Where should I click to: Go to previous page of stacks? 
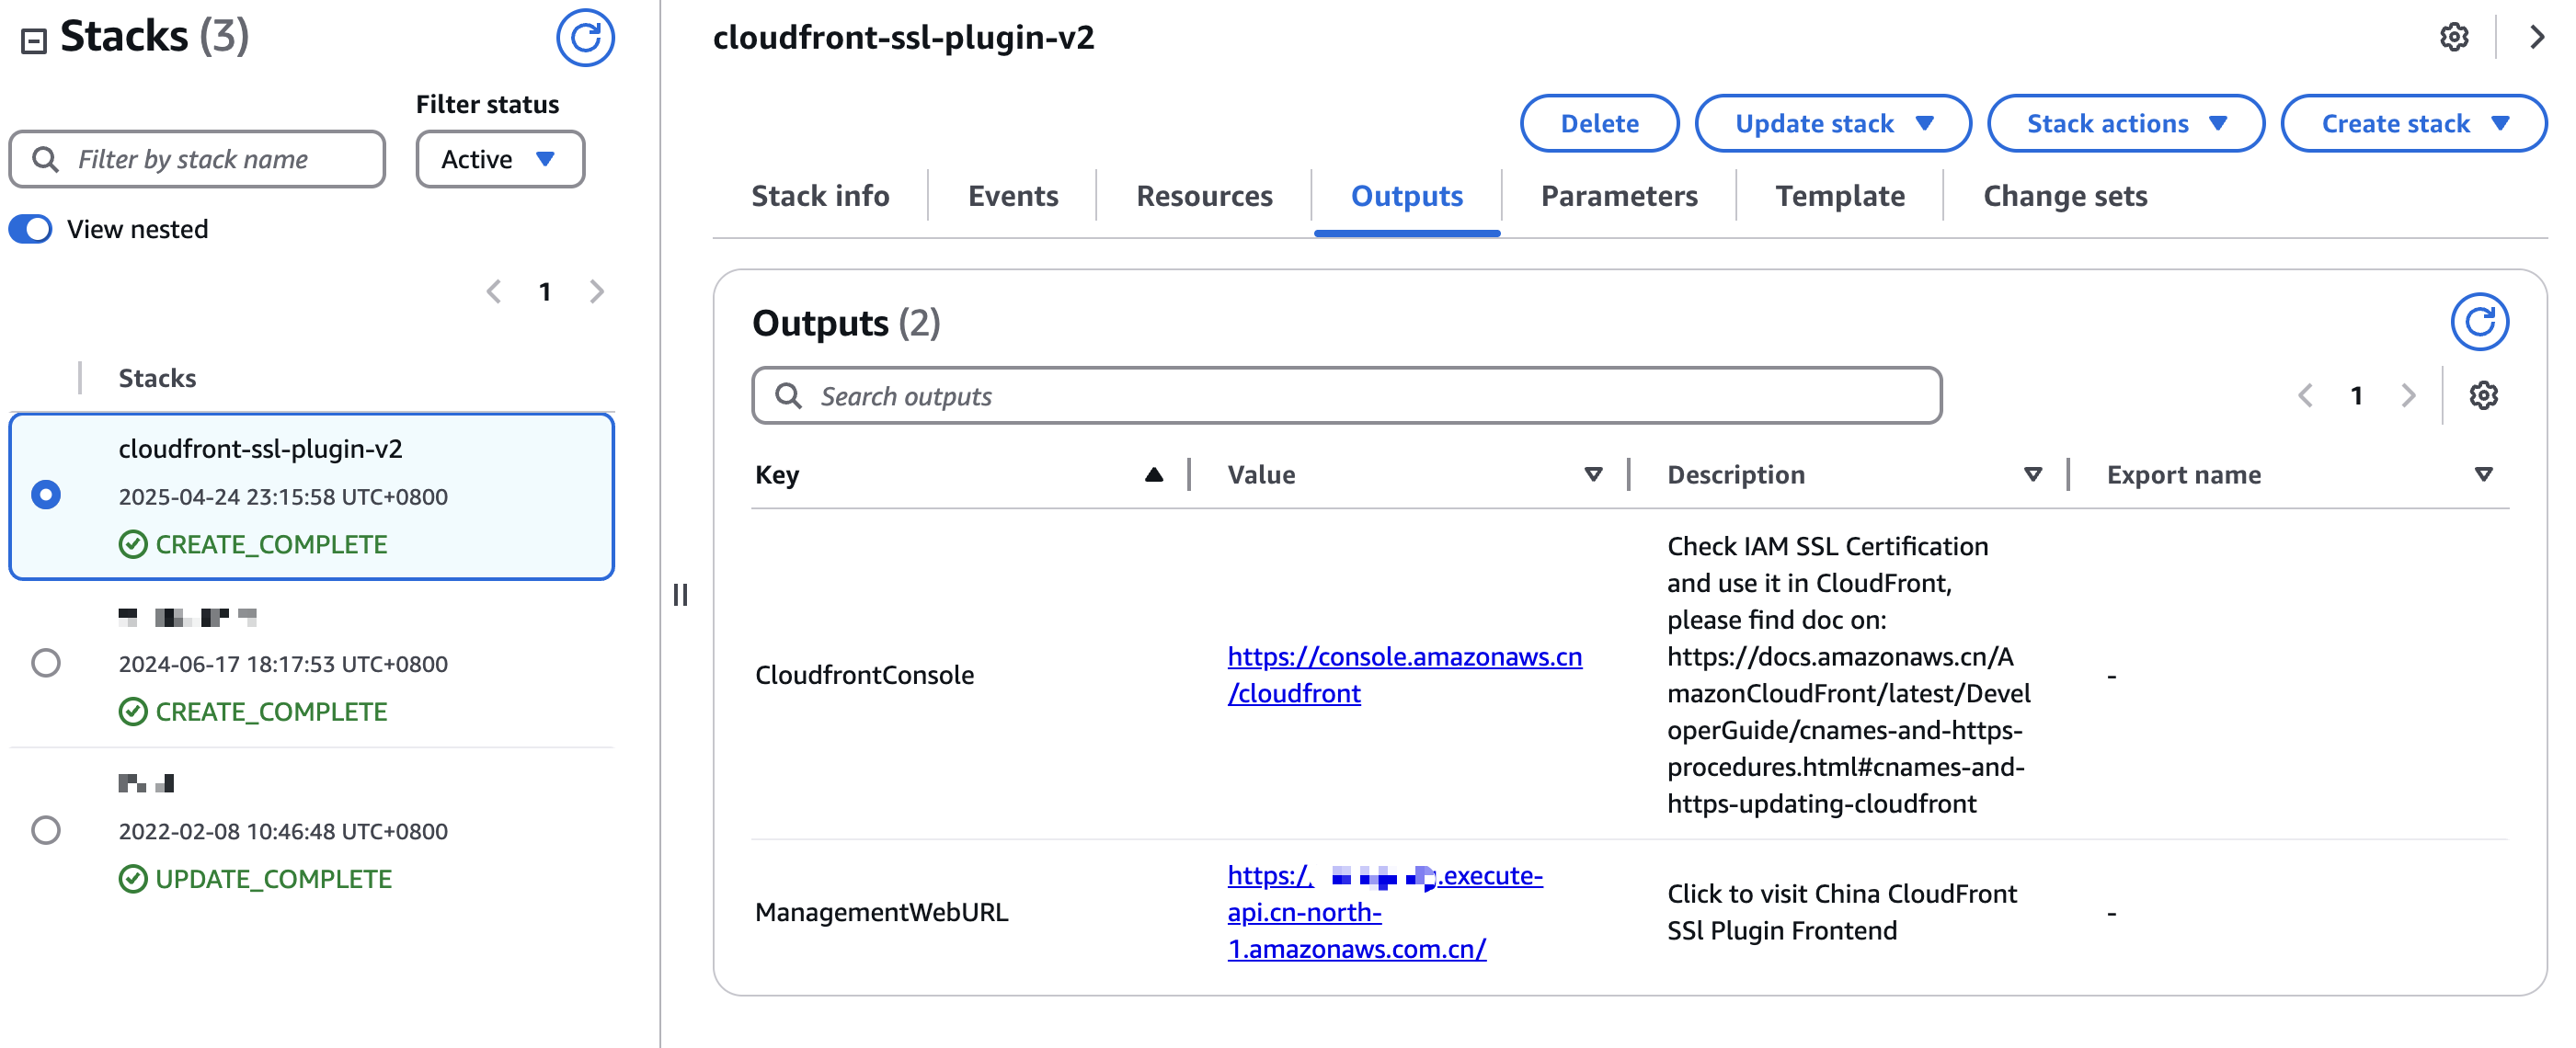(x=493, y=292)
